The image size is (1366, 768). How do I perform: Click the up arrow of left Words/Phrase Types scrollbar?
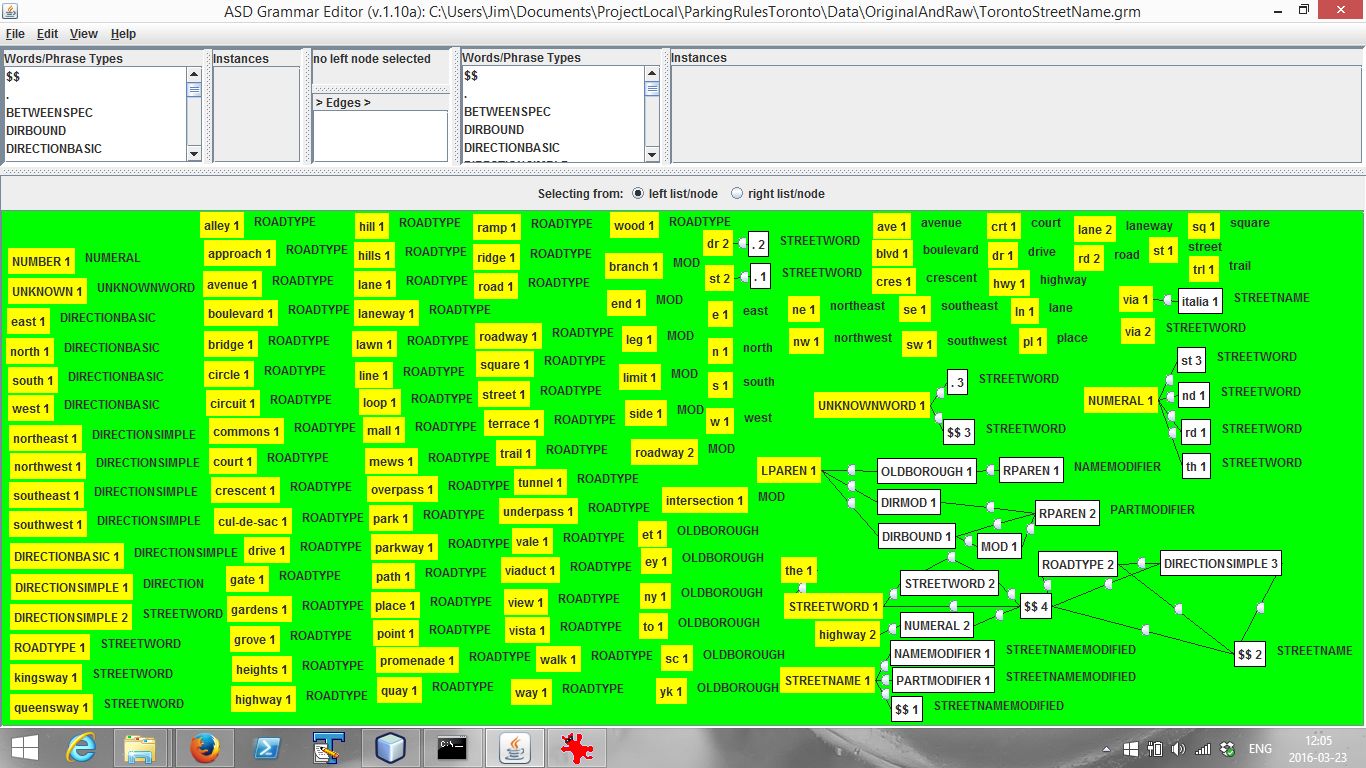coord(194,74)
